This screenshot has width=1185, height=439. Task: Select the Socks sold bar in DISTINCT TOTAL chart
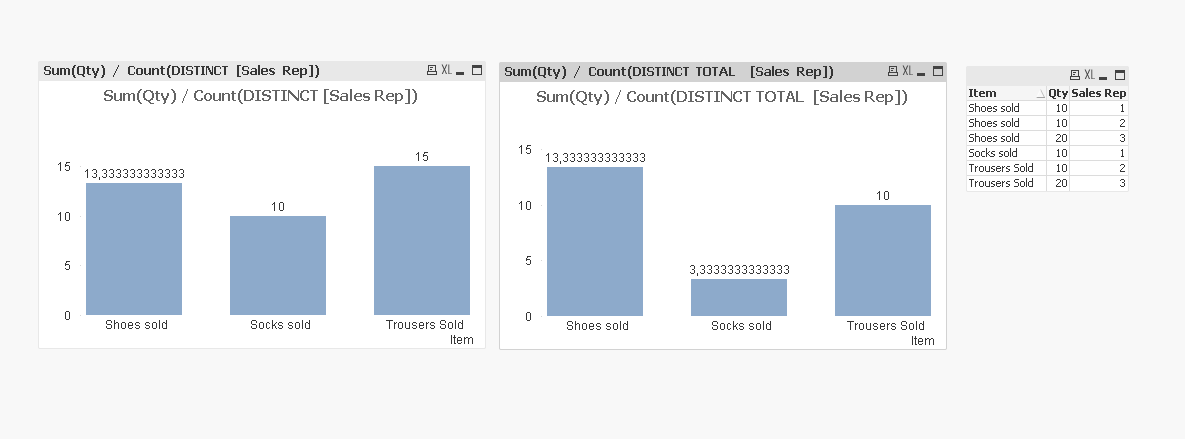[739, 297]
